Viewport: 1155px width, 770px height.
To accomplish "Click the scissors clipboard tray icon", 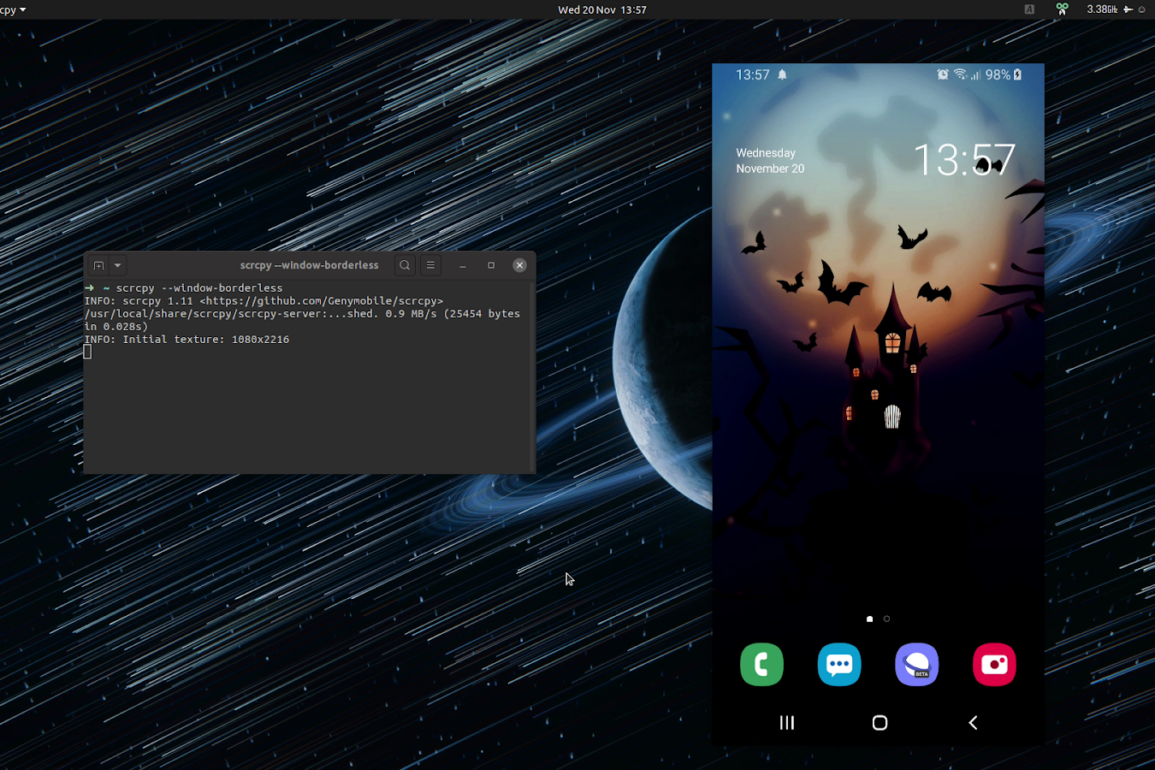I will click(x=1062, y=9).
